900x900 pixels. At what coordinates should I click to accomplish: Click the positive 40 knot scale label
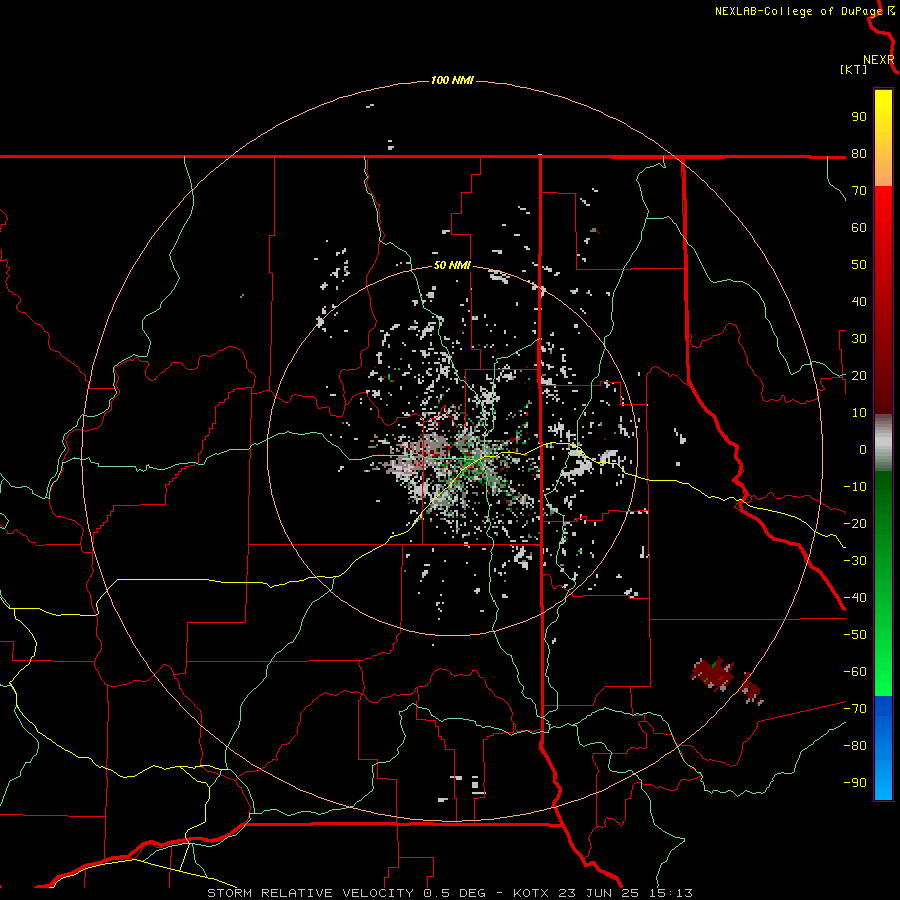click(x=859, y=302)
